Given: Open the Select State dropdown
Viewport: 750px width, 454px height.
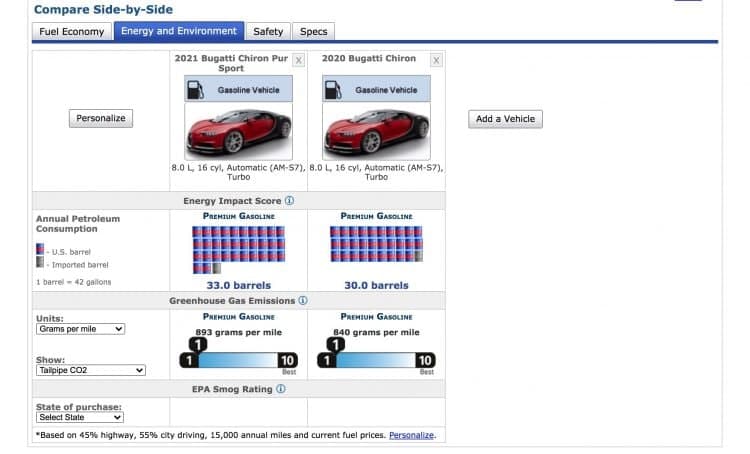Looking at the screenshot, I should click(x=80, y=417).
